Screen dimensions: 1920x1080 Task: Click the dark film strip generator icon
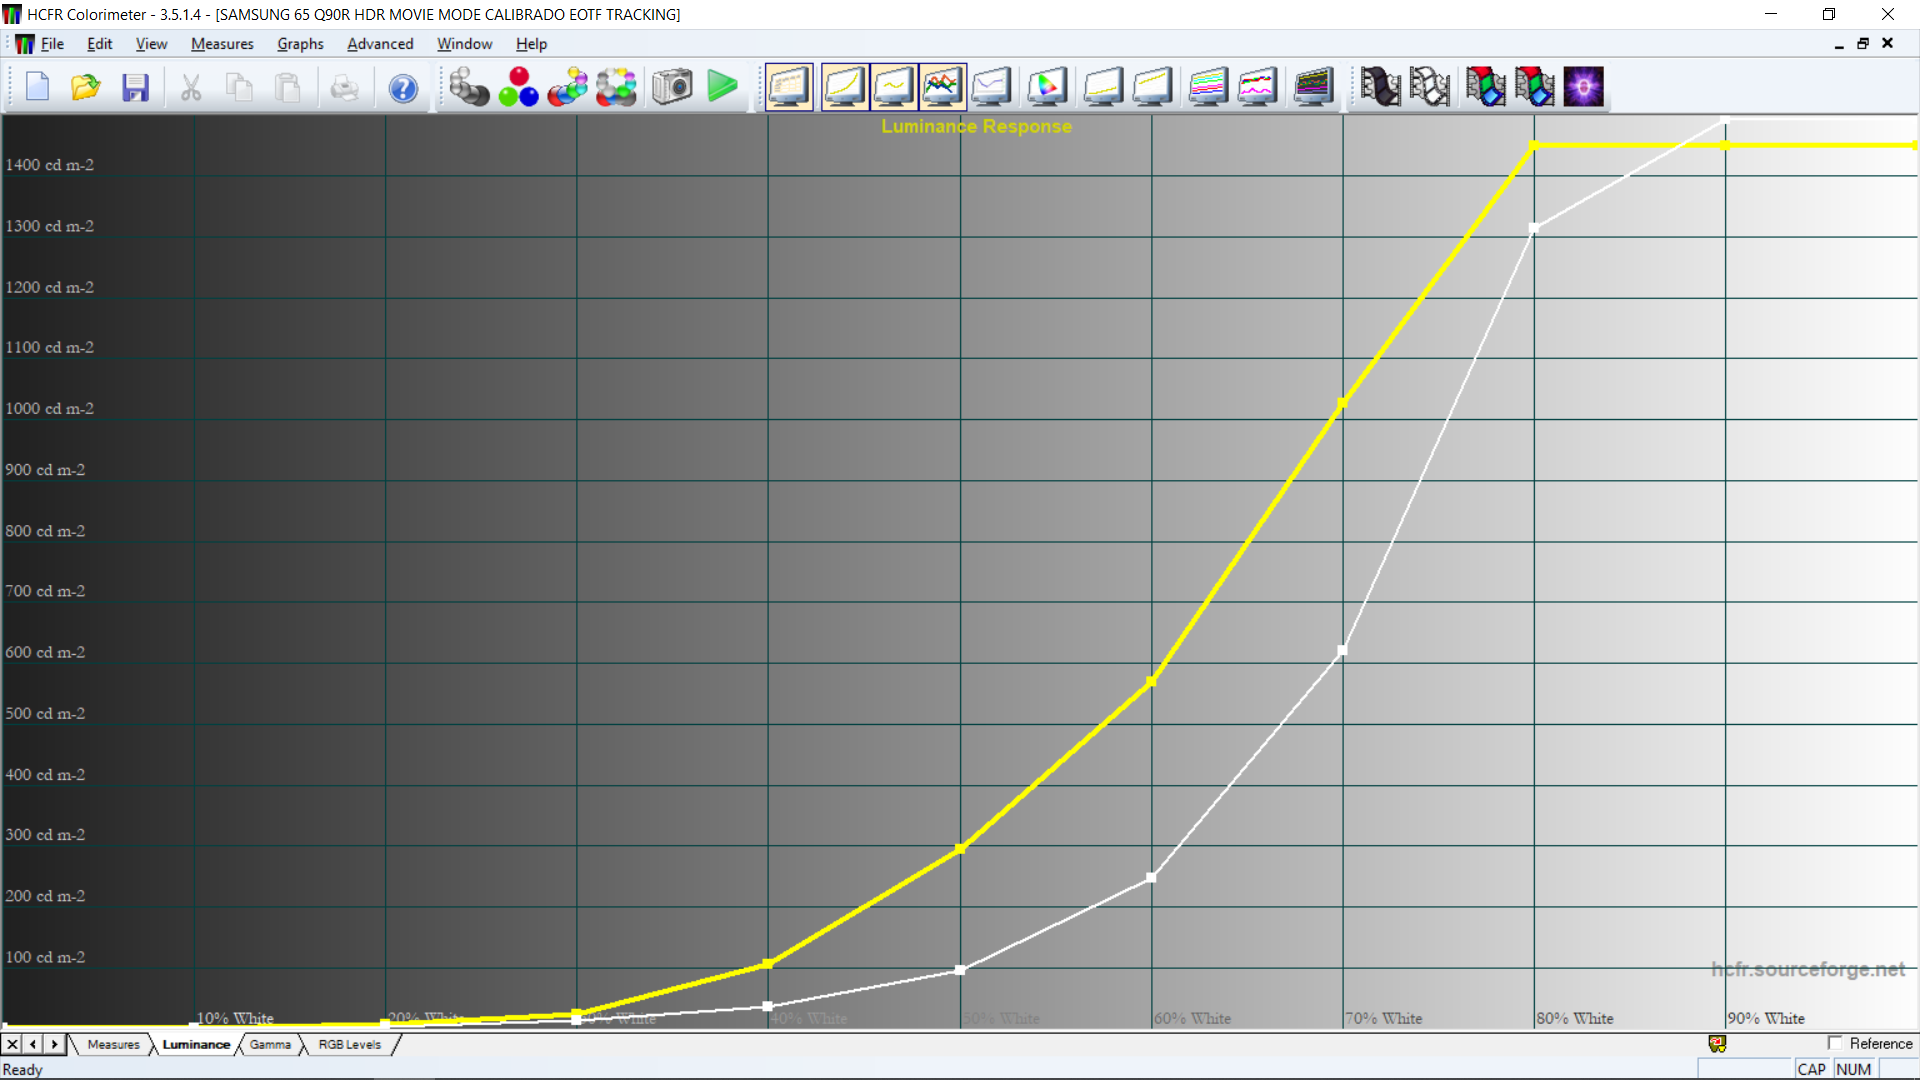click(1380, 87)
